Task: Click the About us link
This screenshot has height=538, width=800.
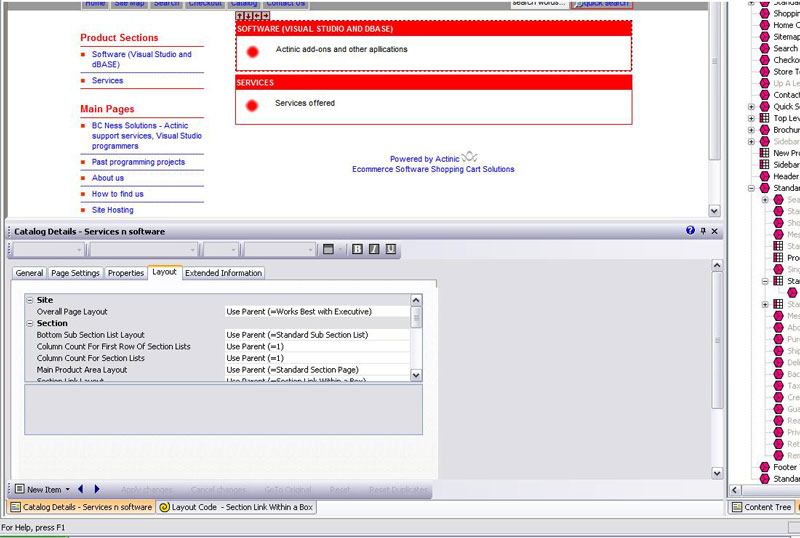Action: [108, 178]
